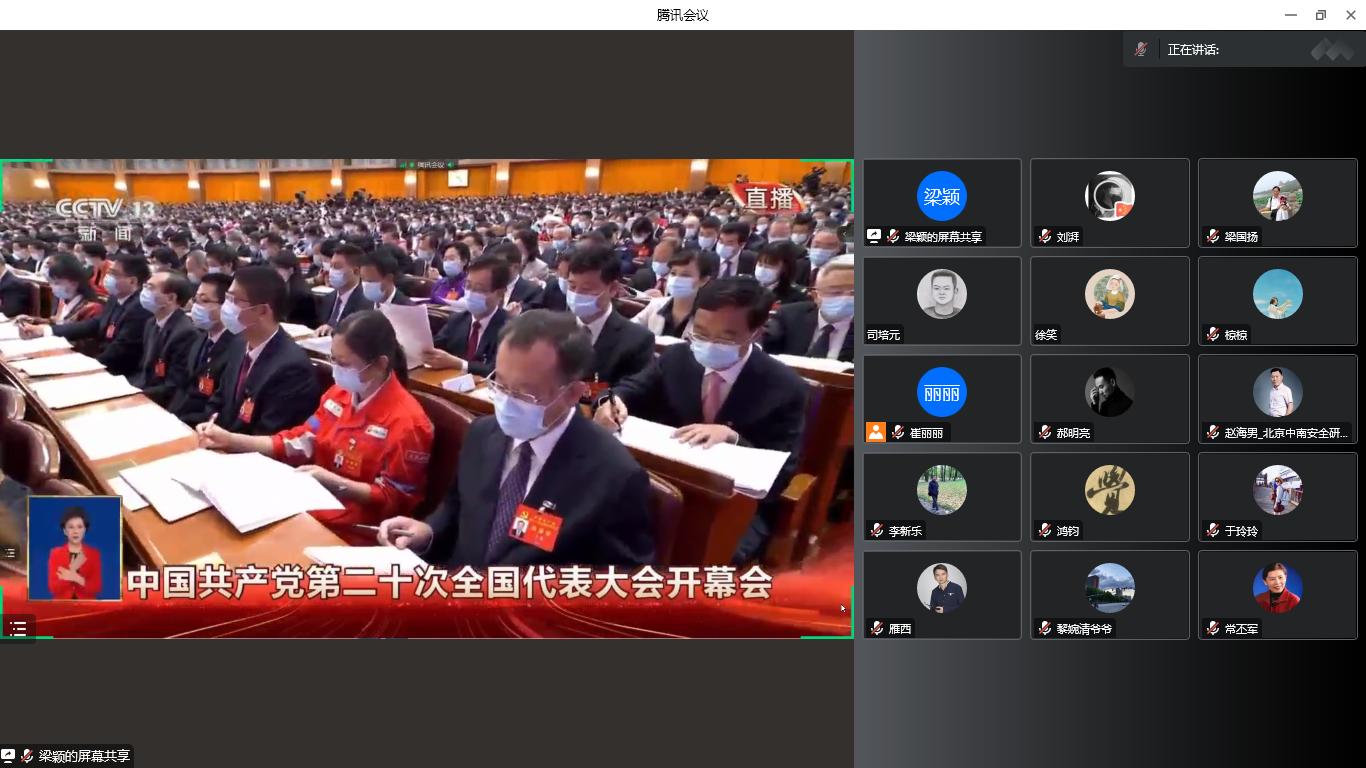Click the shared CCTV broadcast video area
This screenshot has height=768, width=1366.
(x=426, y=398)
